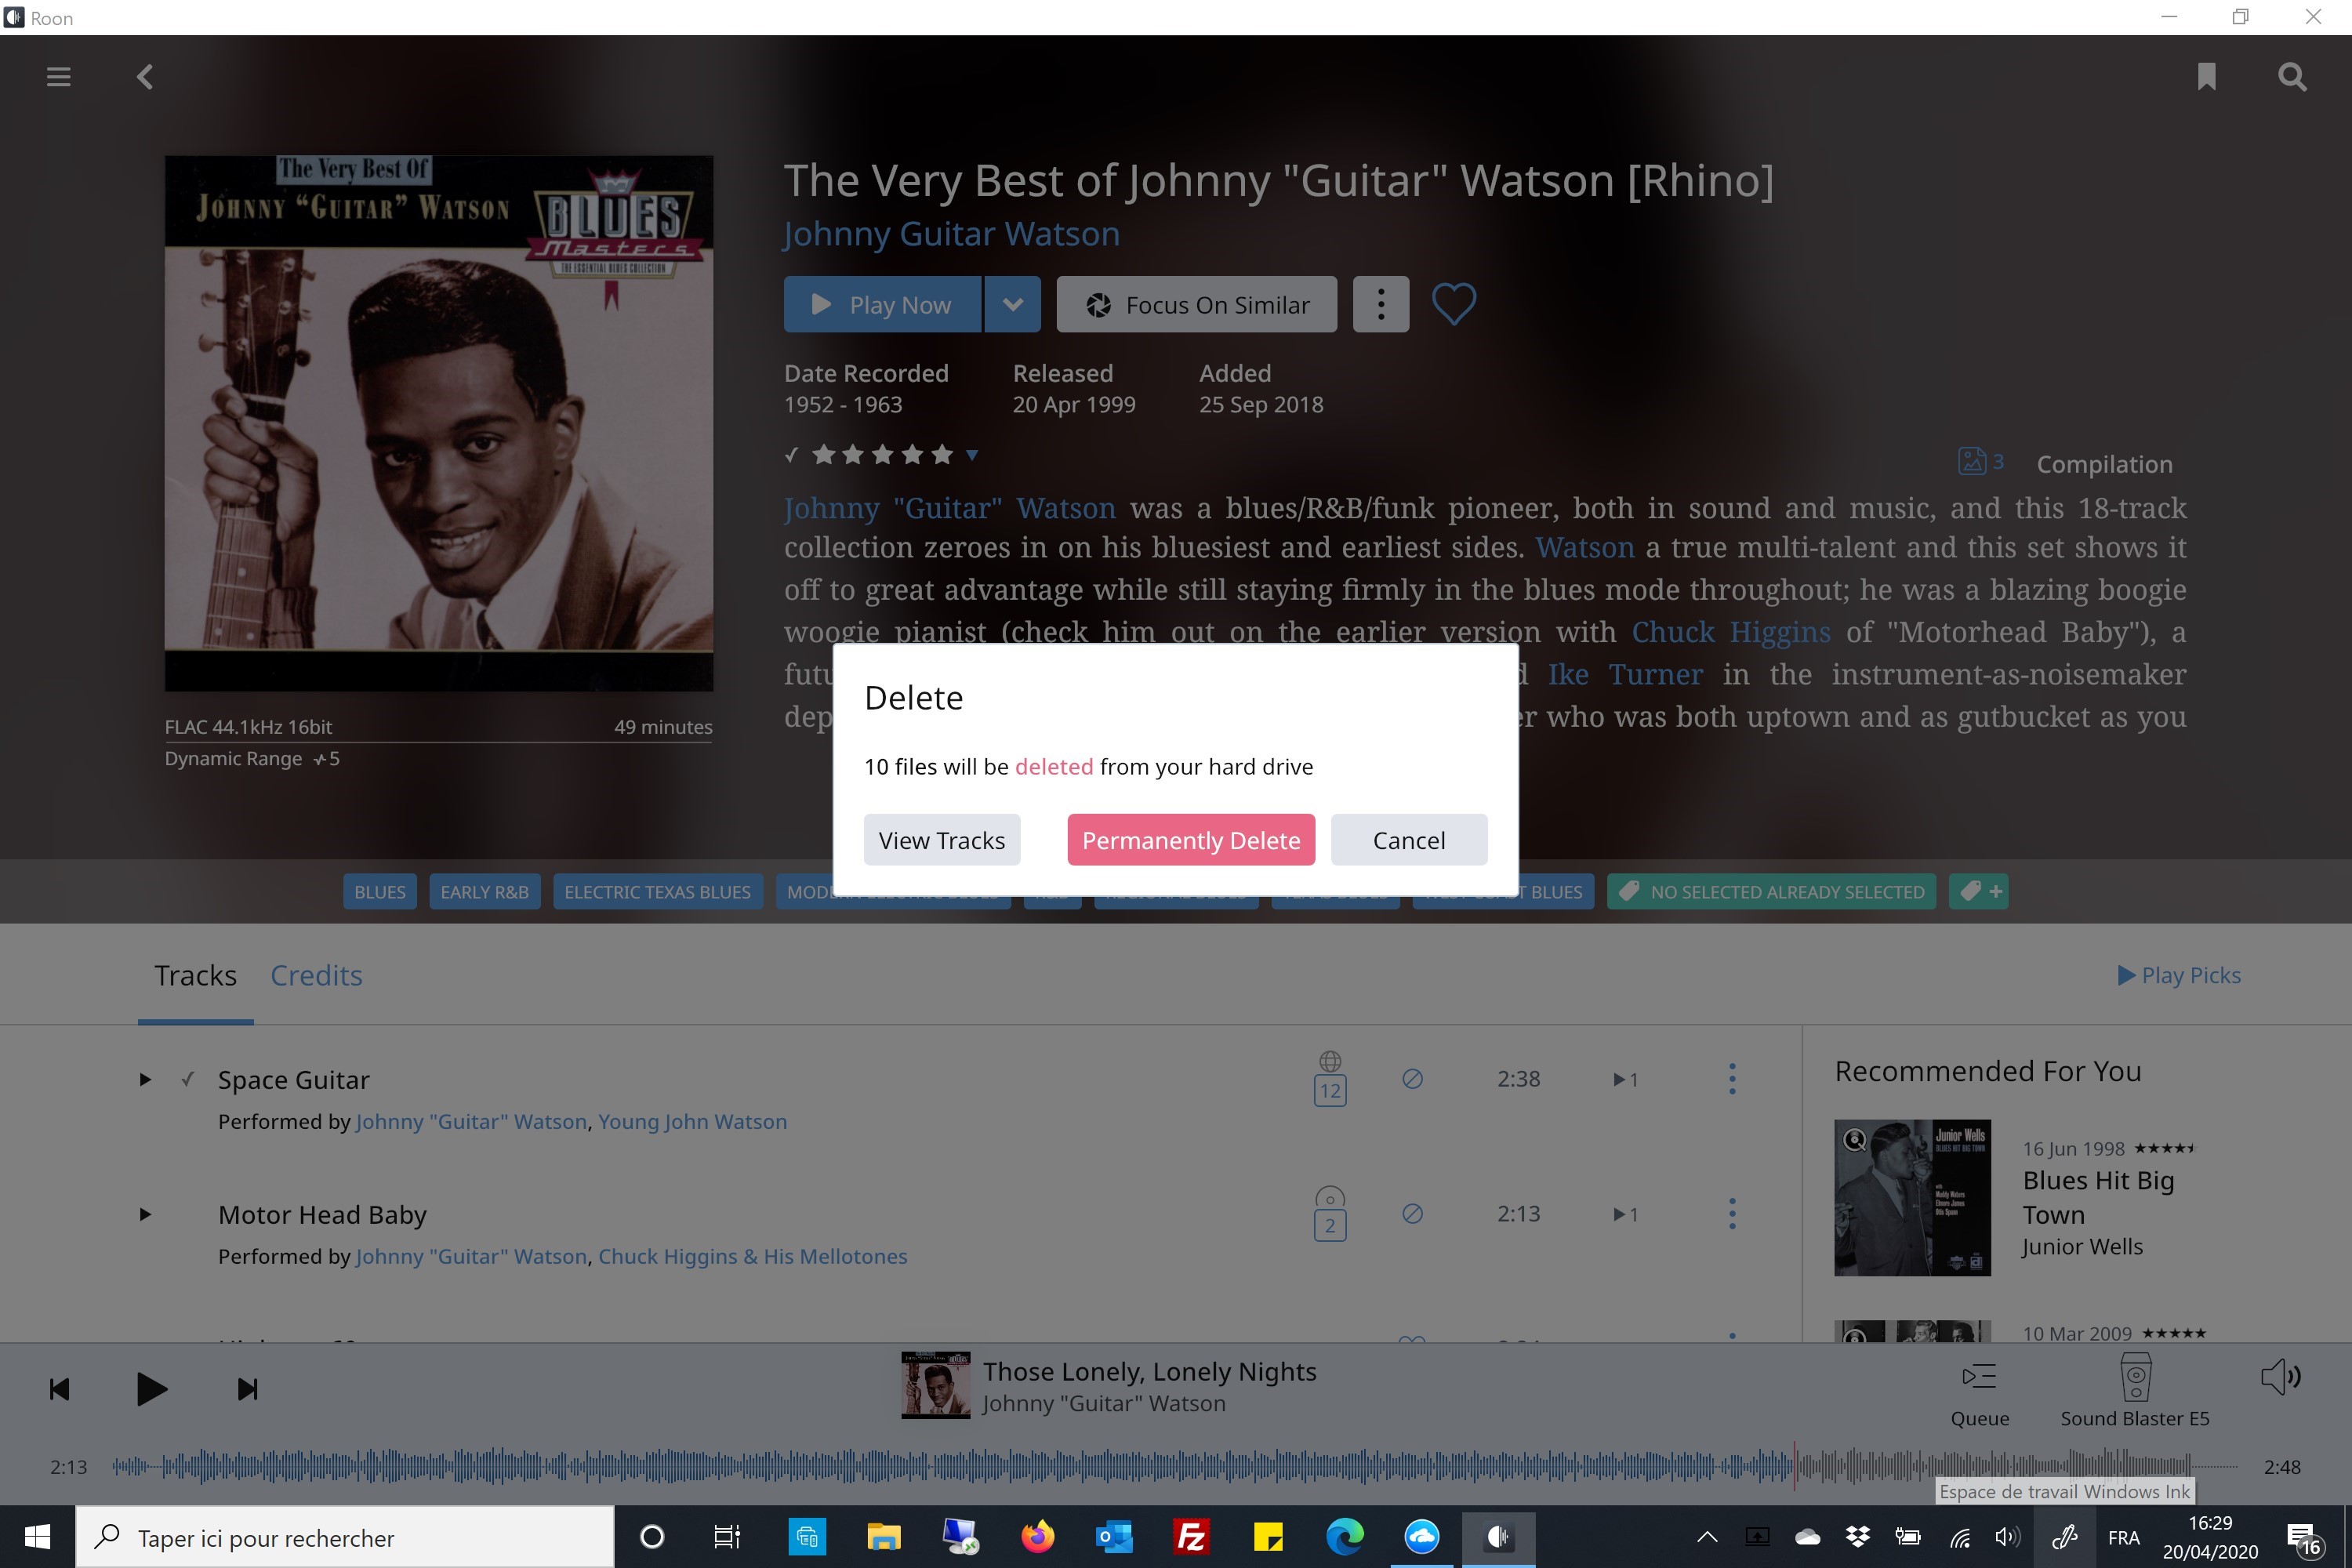Cancel the Delete dialog
Viewport: 2352px width, 1568px height.
coord(1408,840)
